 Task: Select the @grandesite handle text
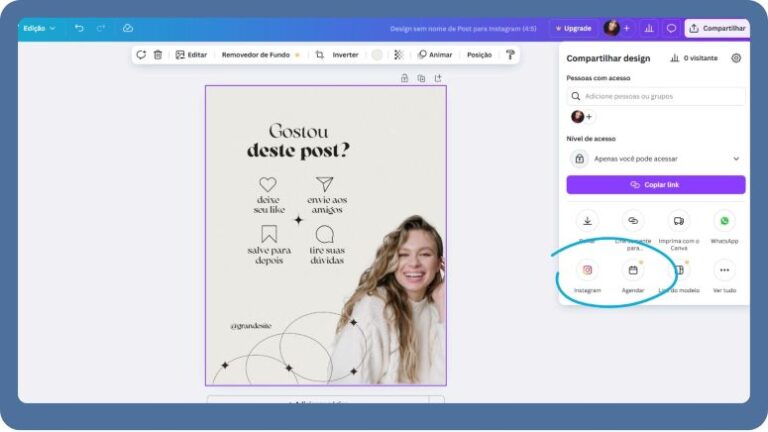(x=251, y=326)
